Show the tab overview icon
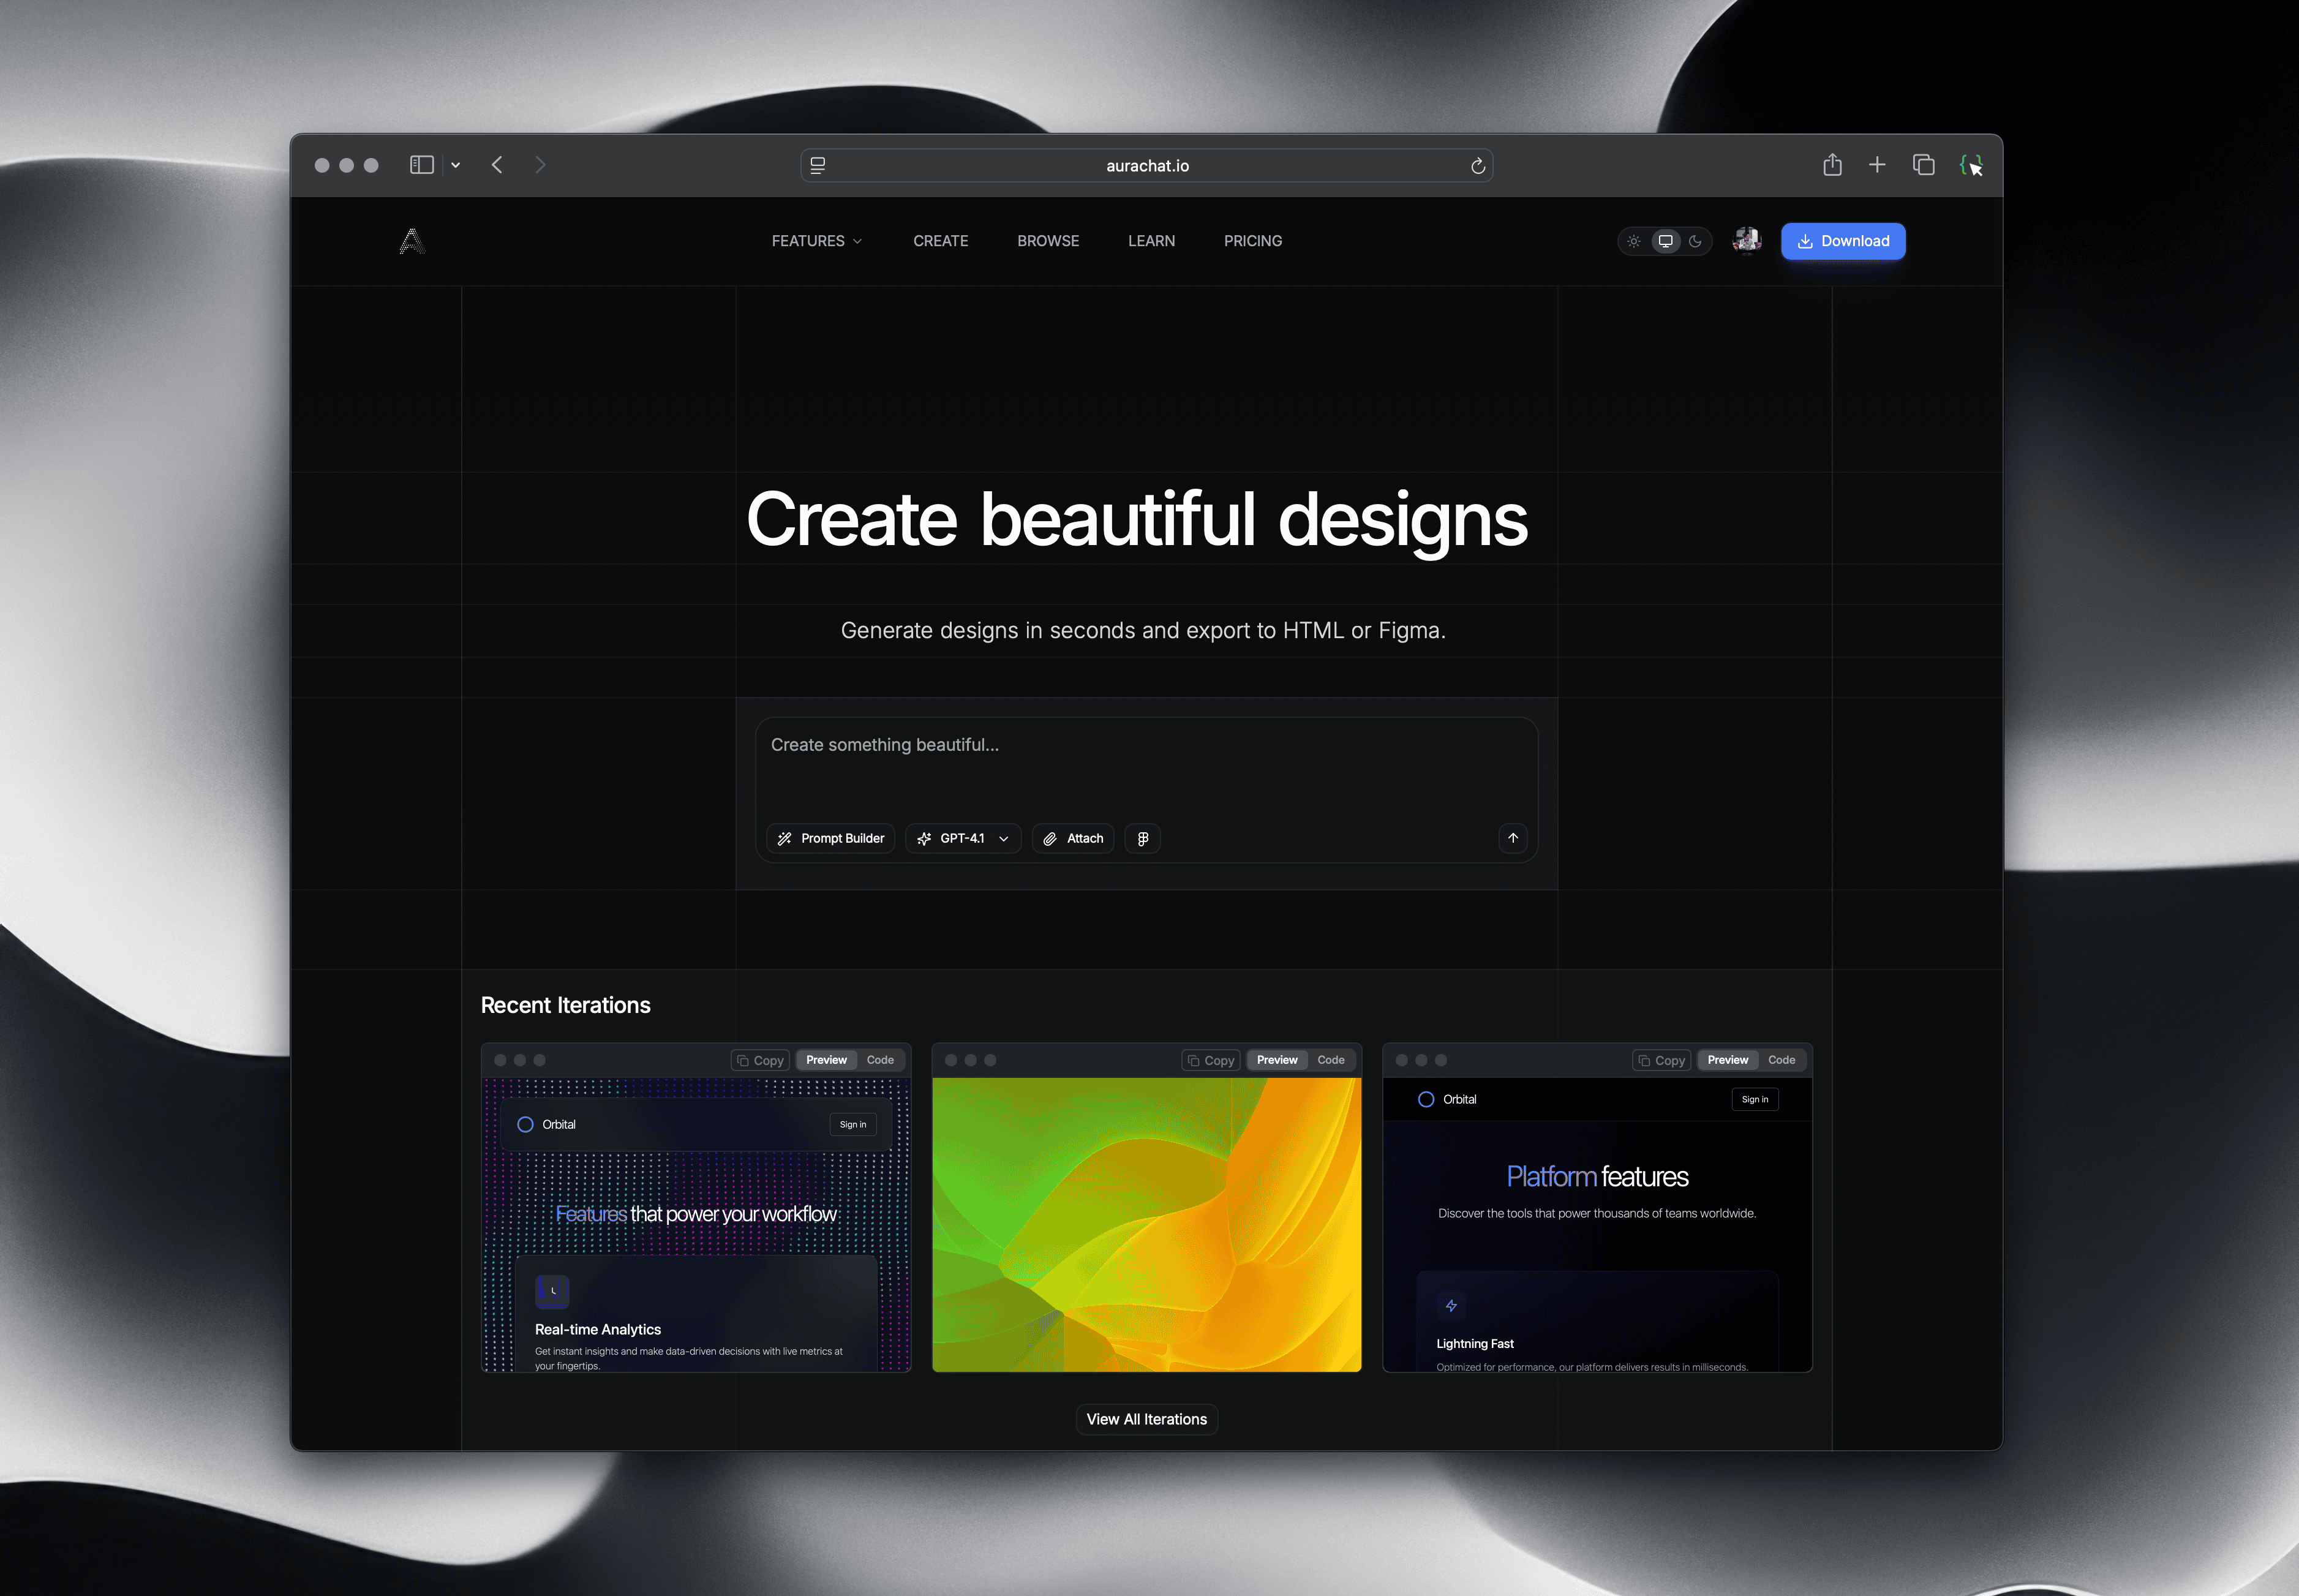This screenshot has width=2299, height=1596. pos(1923,164)
